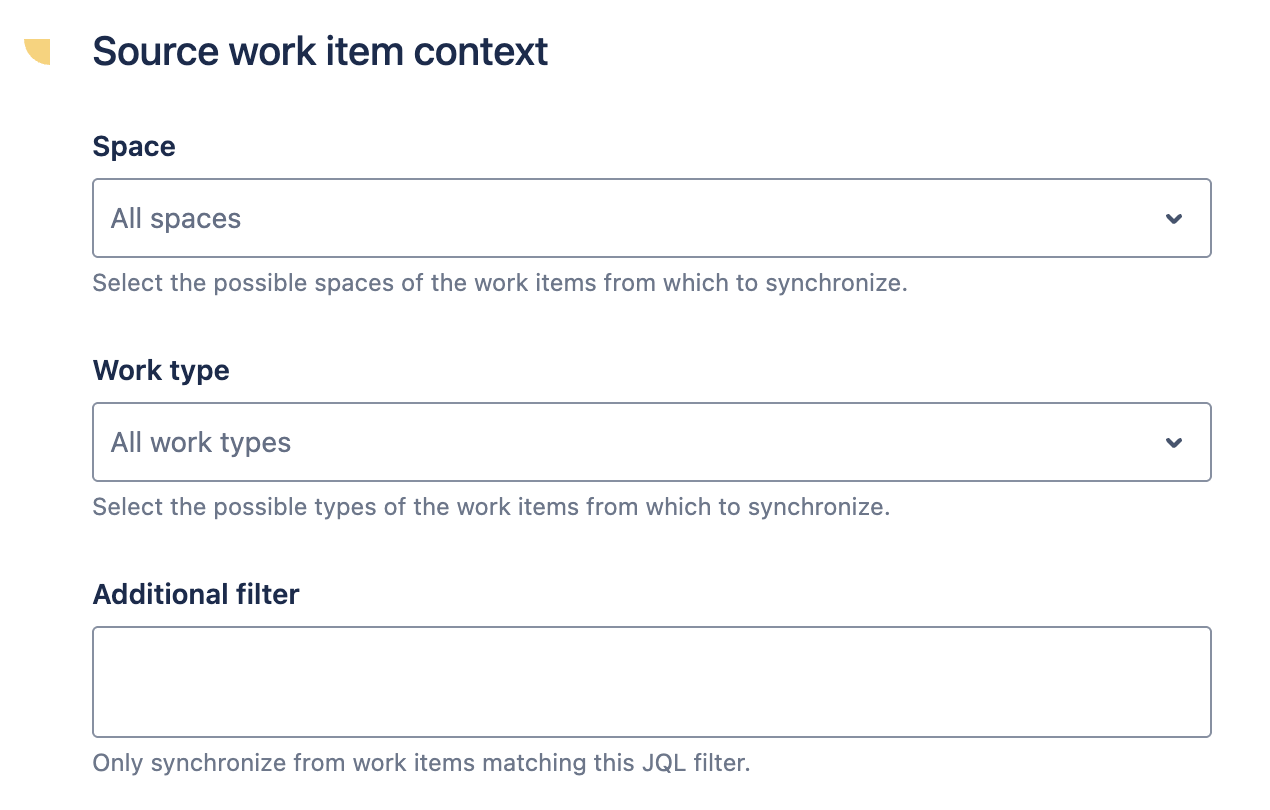Click the help text about possible spaces

500,283
